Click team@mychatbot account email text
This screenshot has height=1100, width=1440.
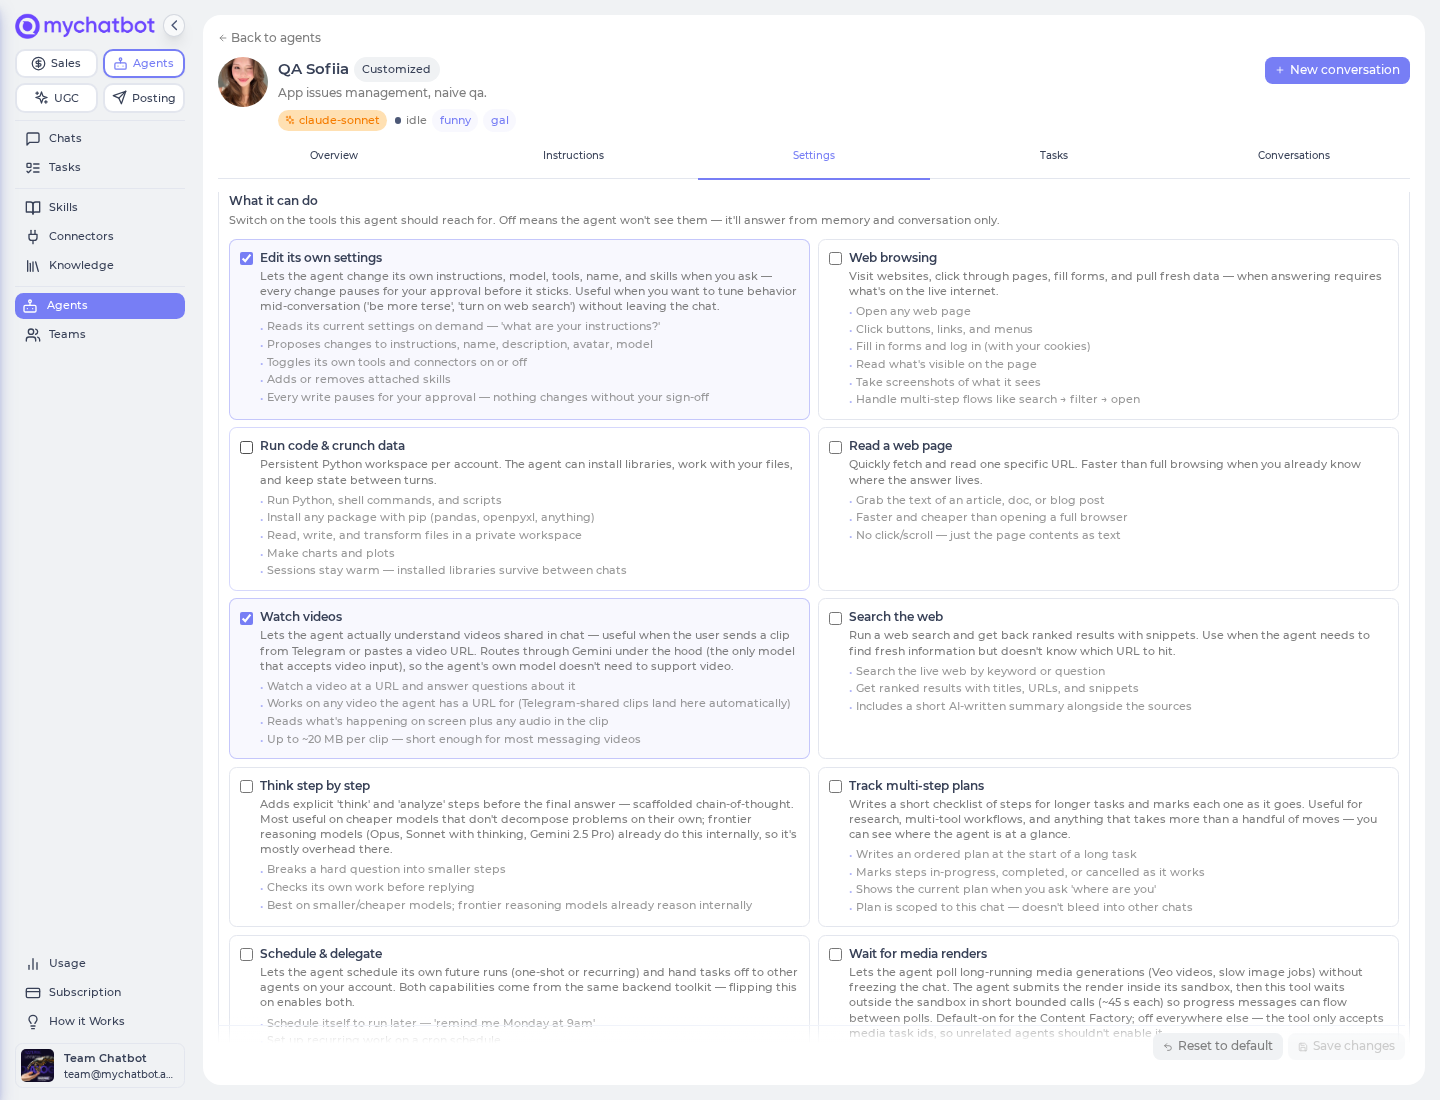118,1074
